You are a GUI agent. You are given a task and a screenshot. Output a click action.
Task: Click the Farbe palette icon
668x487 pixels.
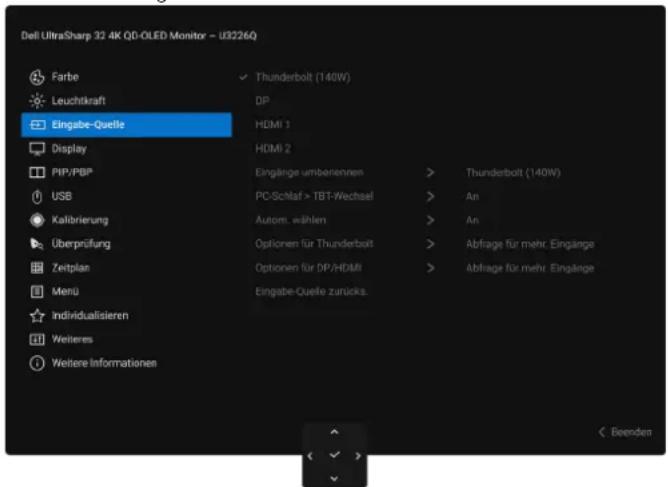pyautogui.click(x=37, y=77)
